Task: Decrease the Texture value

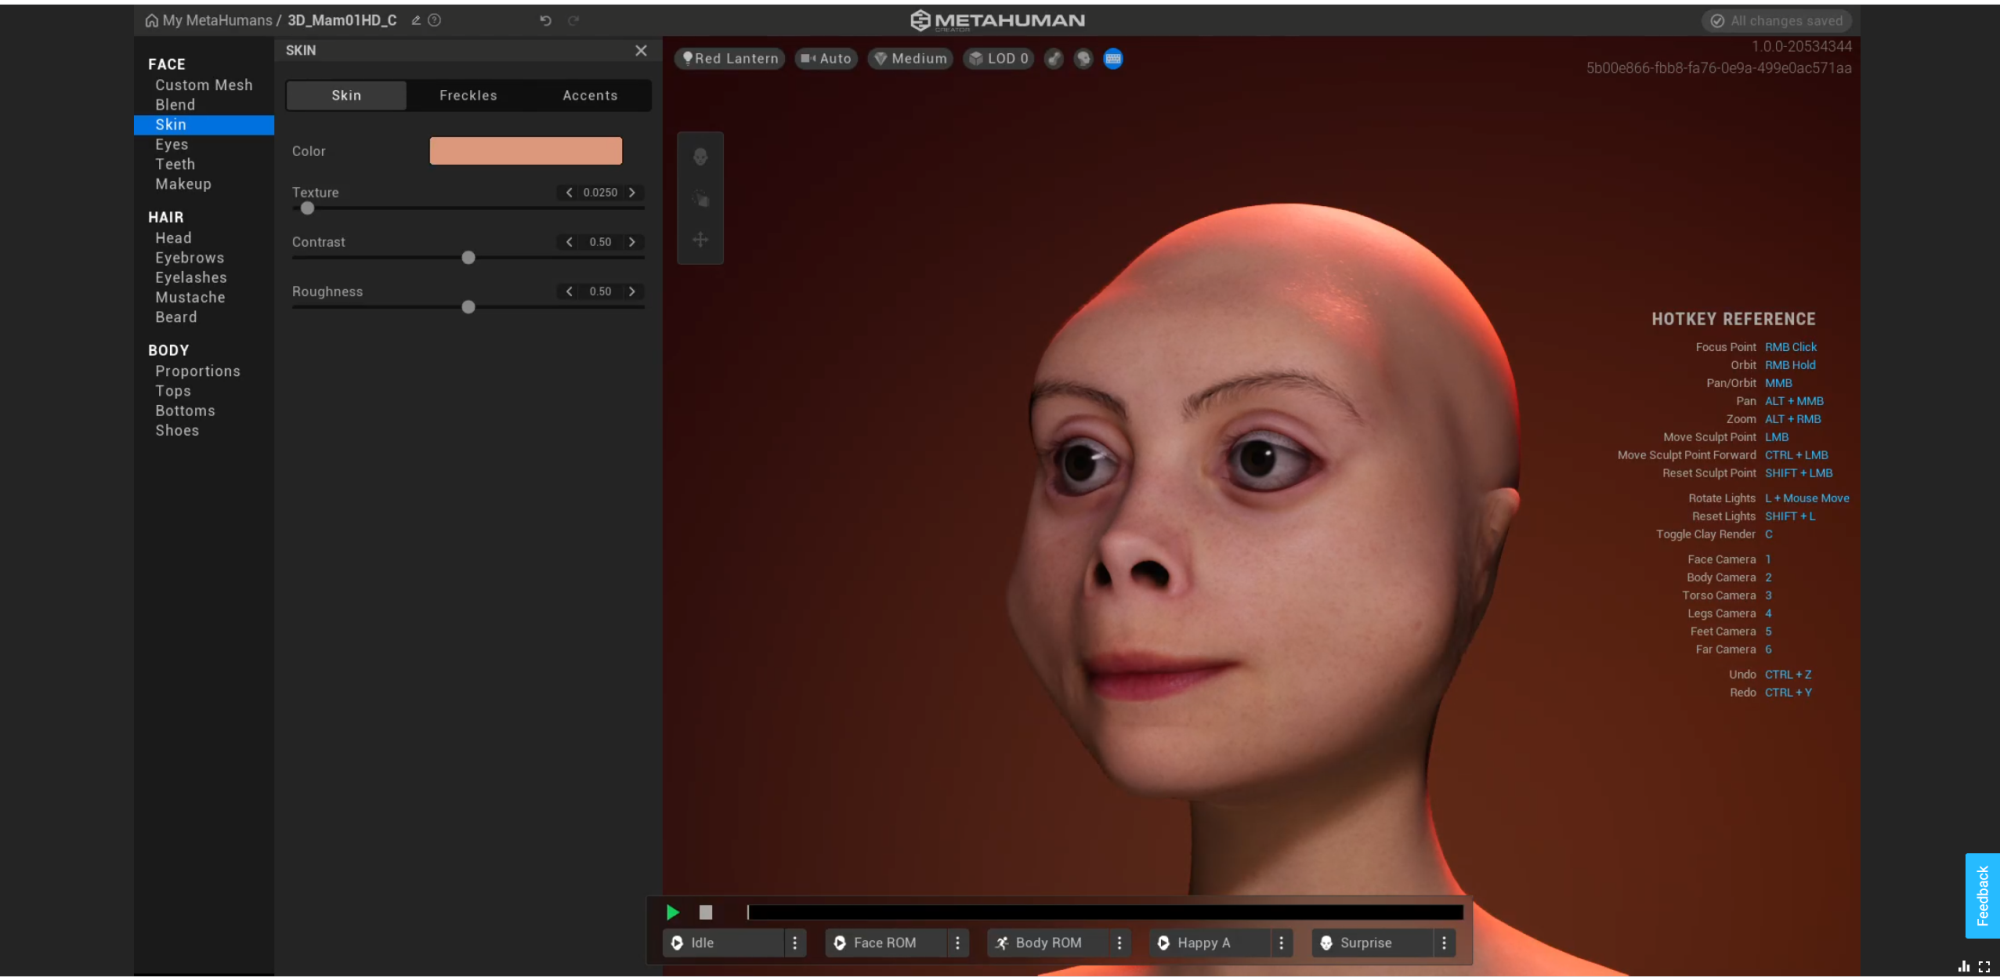Action: [x=569, y=193]
